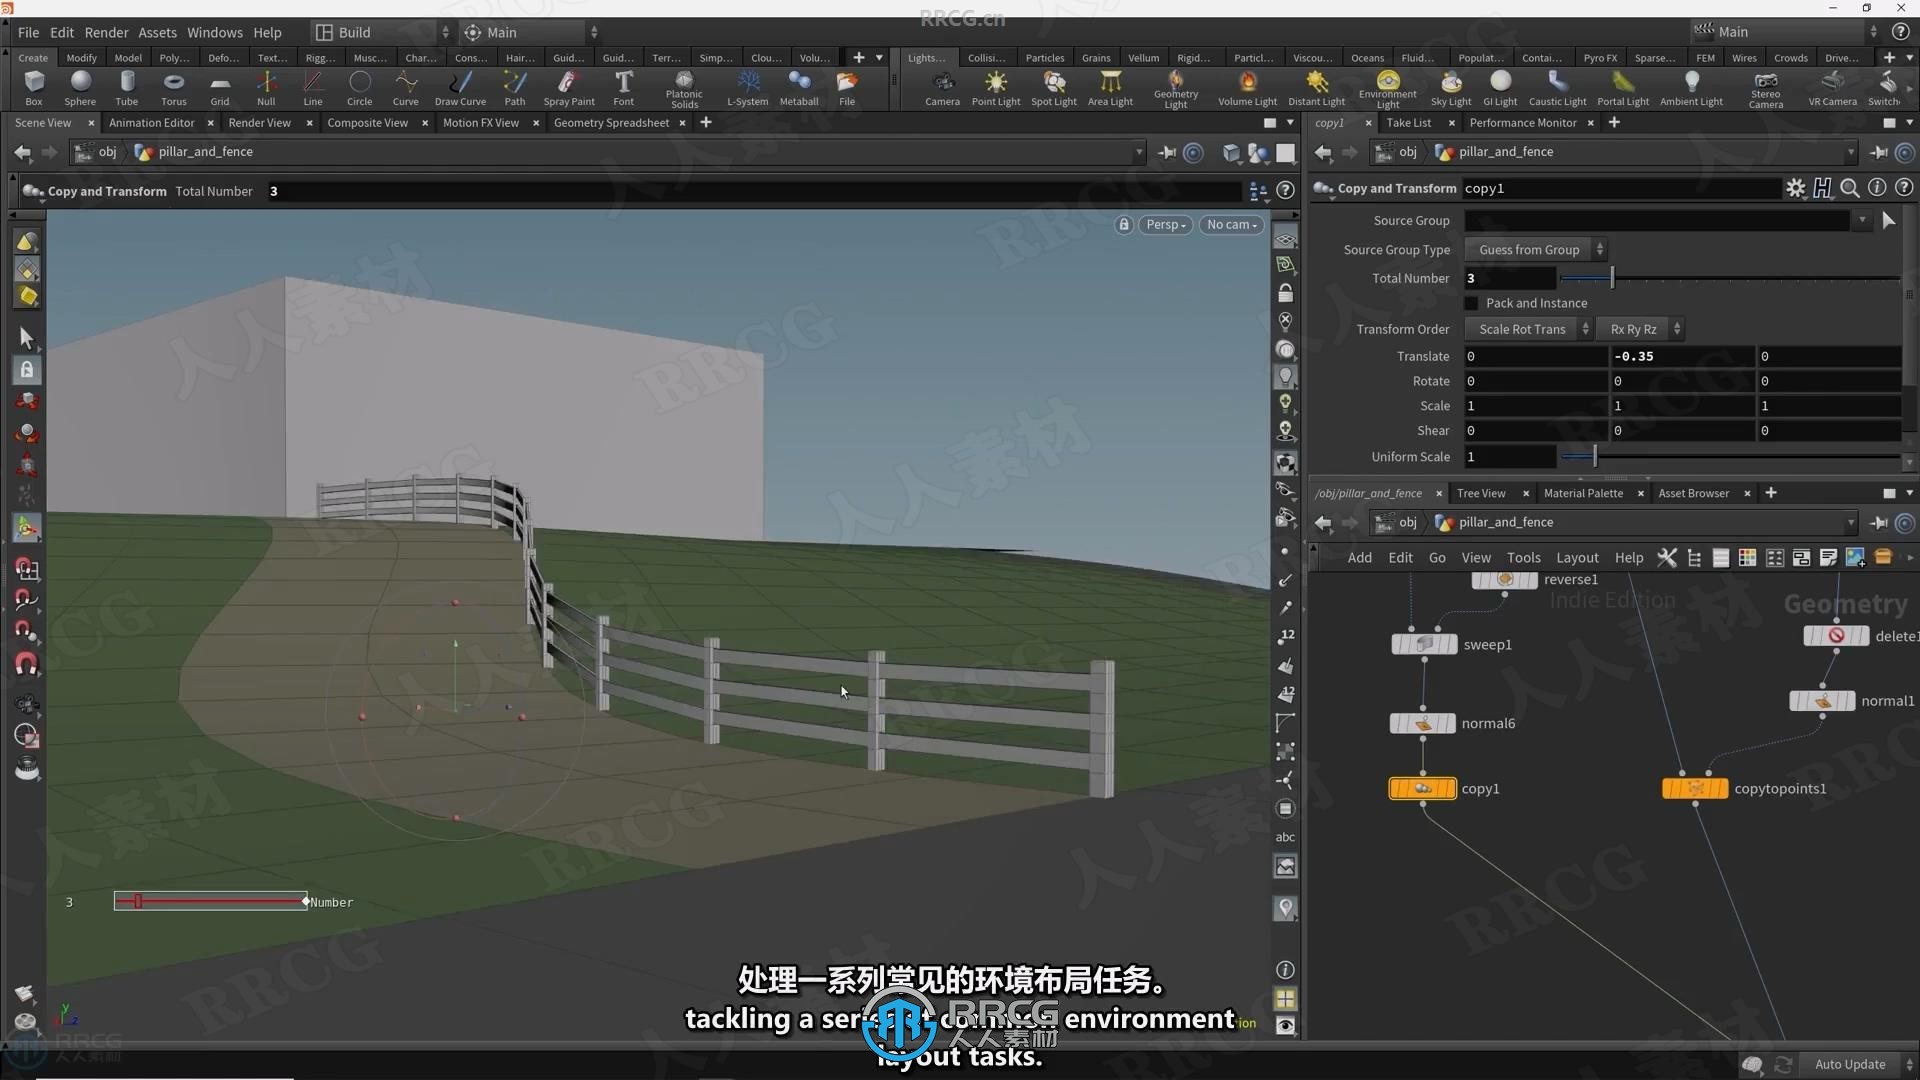The height and width of the screenshot is (1080, 1920).
Task: Toggle the viewport camera lock icon
Action: point(1124,225)
